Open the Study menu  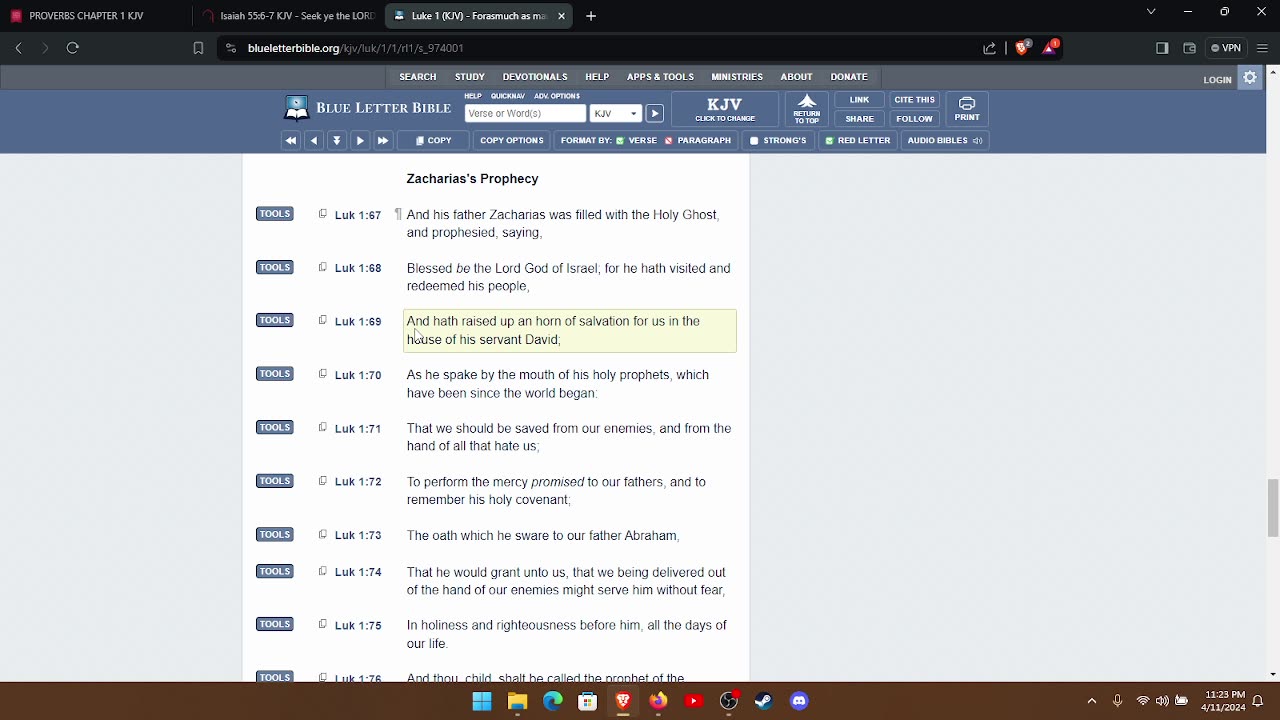470,77
